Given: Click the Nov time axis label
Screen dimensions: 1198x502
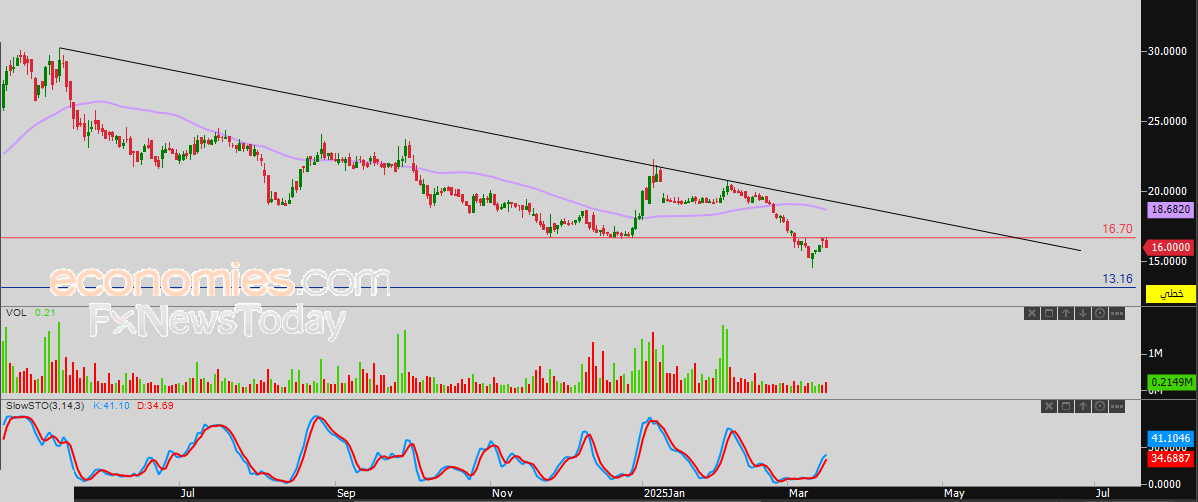Looking at the screenshot, I should click(x=501, y=494).
